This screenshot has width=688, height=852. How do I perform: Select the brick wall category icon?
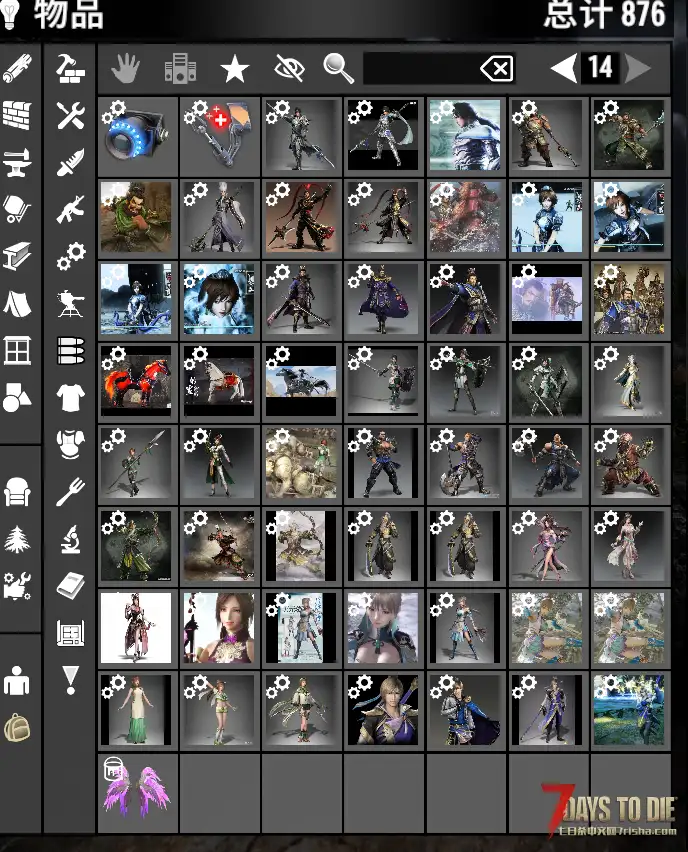tap(17, 115)
